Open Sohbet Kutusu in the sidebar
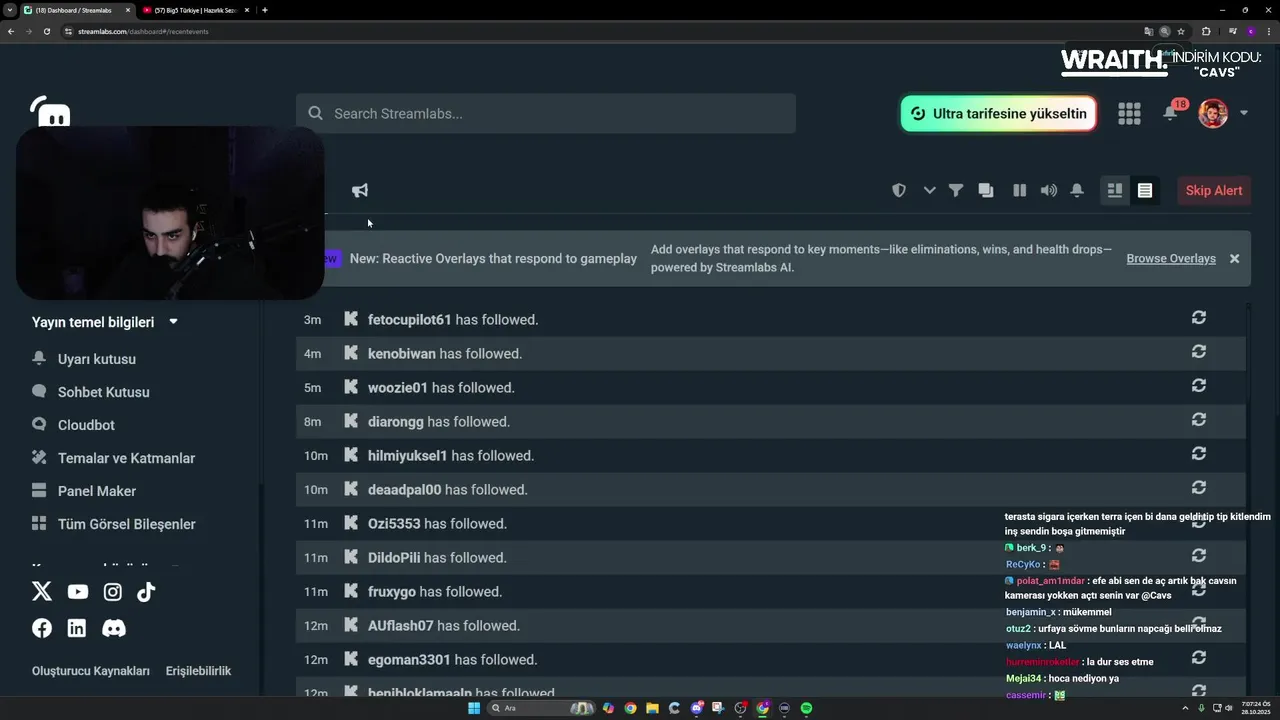 [91, 392]
